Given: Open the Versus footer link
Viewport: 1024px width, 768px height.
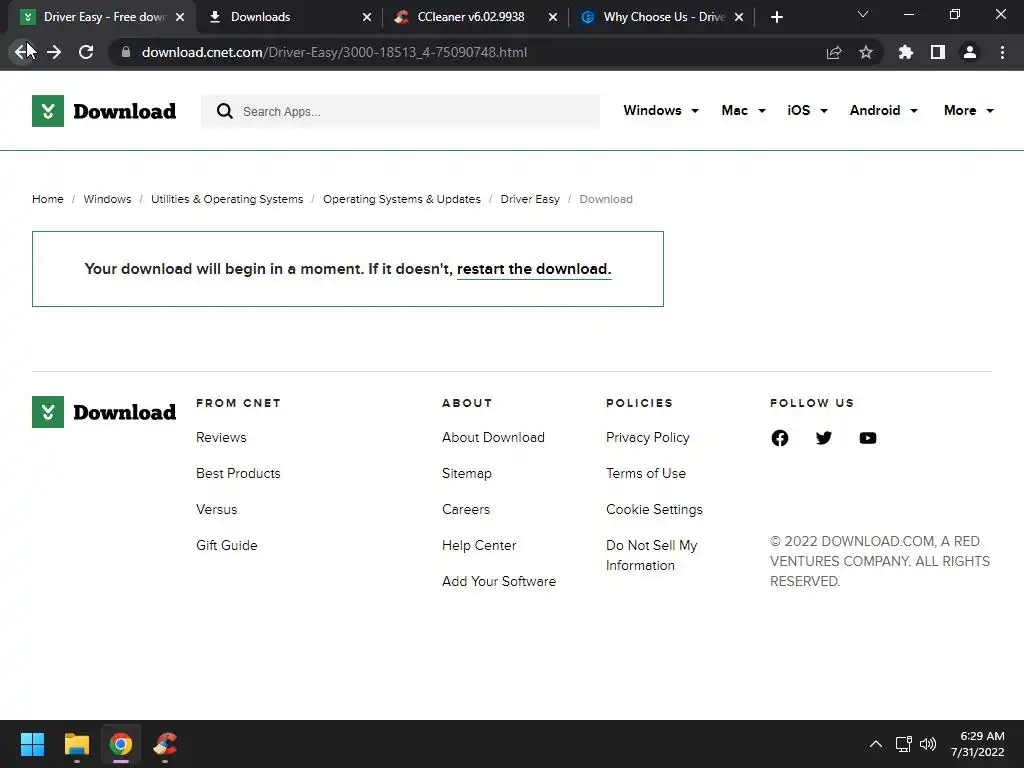Looking at the screenshot, I should click(216, 509).
